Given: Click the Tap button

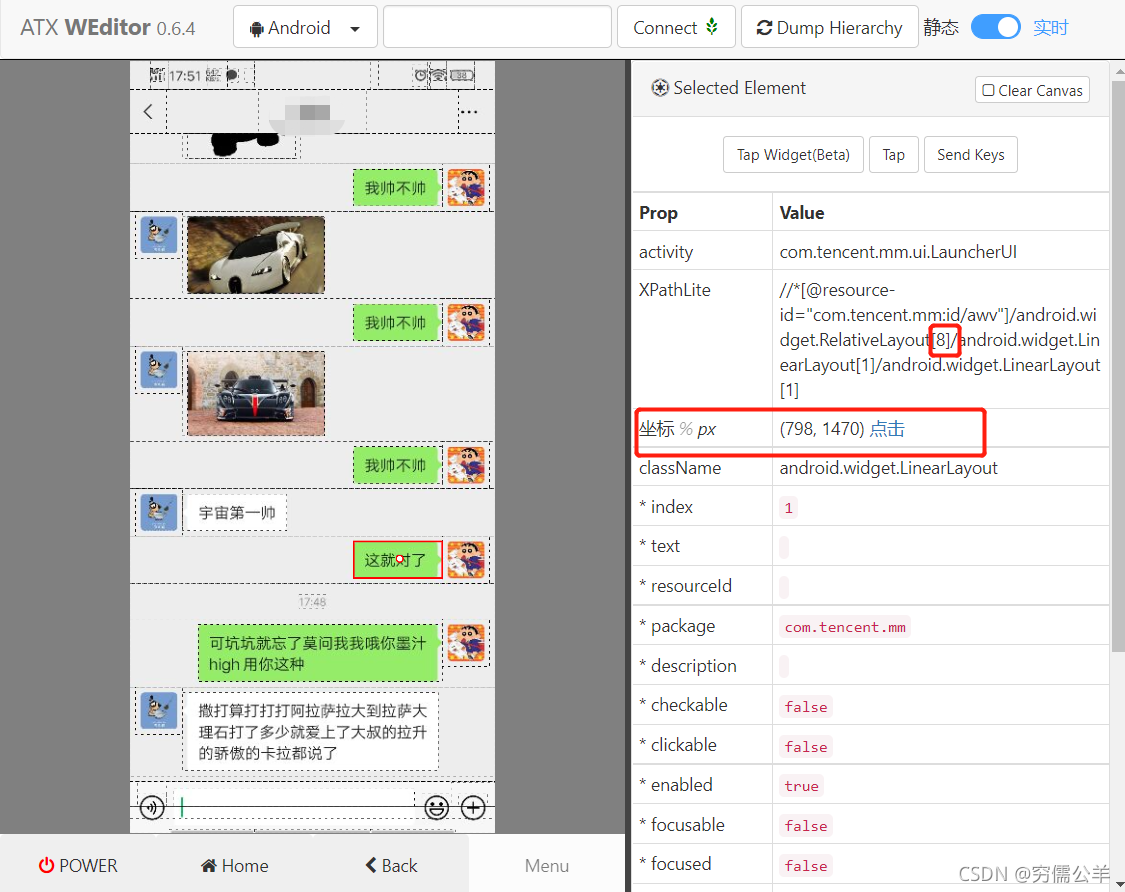Looking at the screenshot, I should tap(893, 154).
